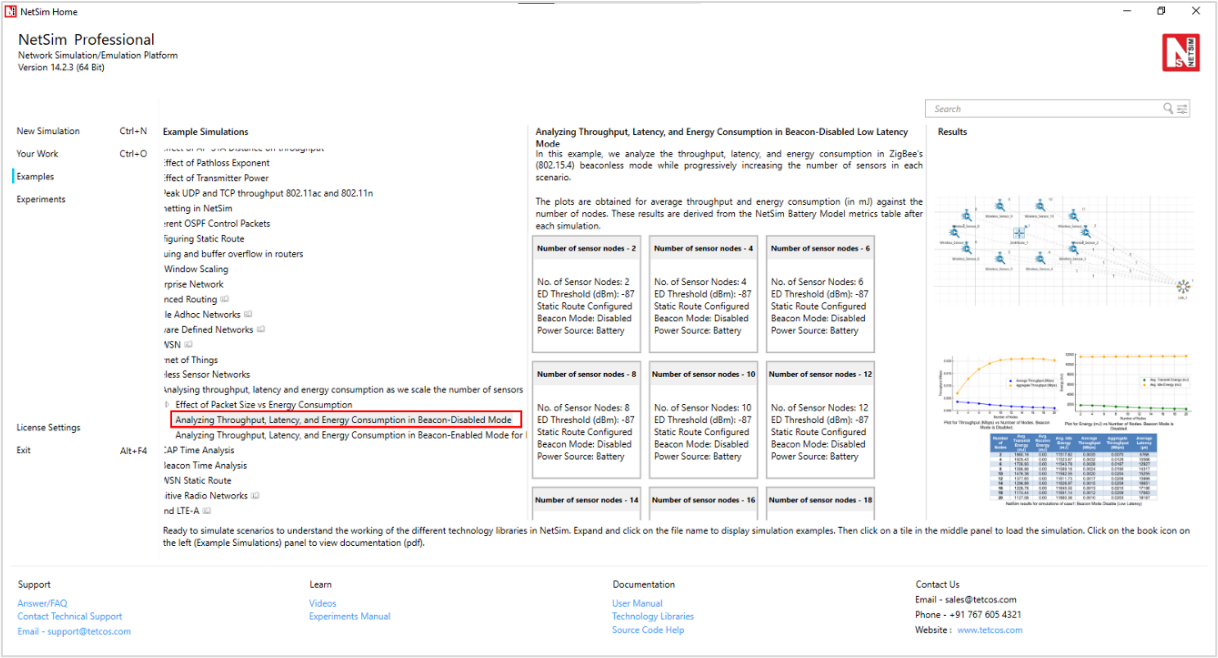Click book icon next to Cognitive Radio Networks
Image resolution: width=1218 pixels, height=658 pixels.
pos(256,495)
